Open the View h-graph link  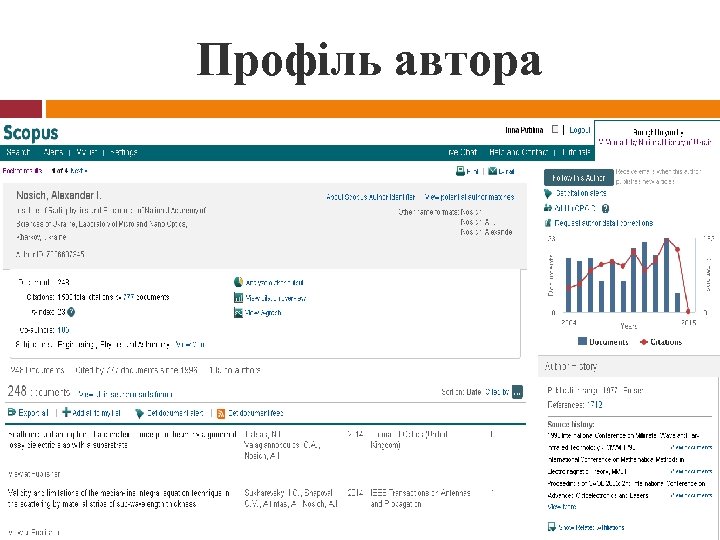263,313
